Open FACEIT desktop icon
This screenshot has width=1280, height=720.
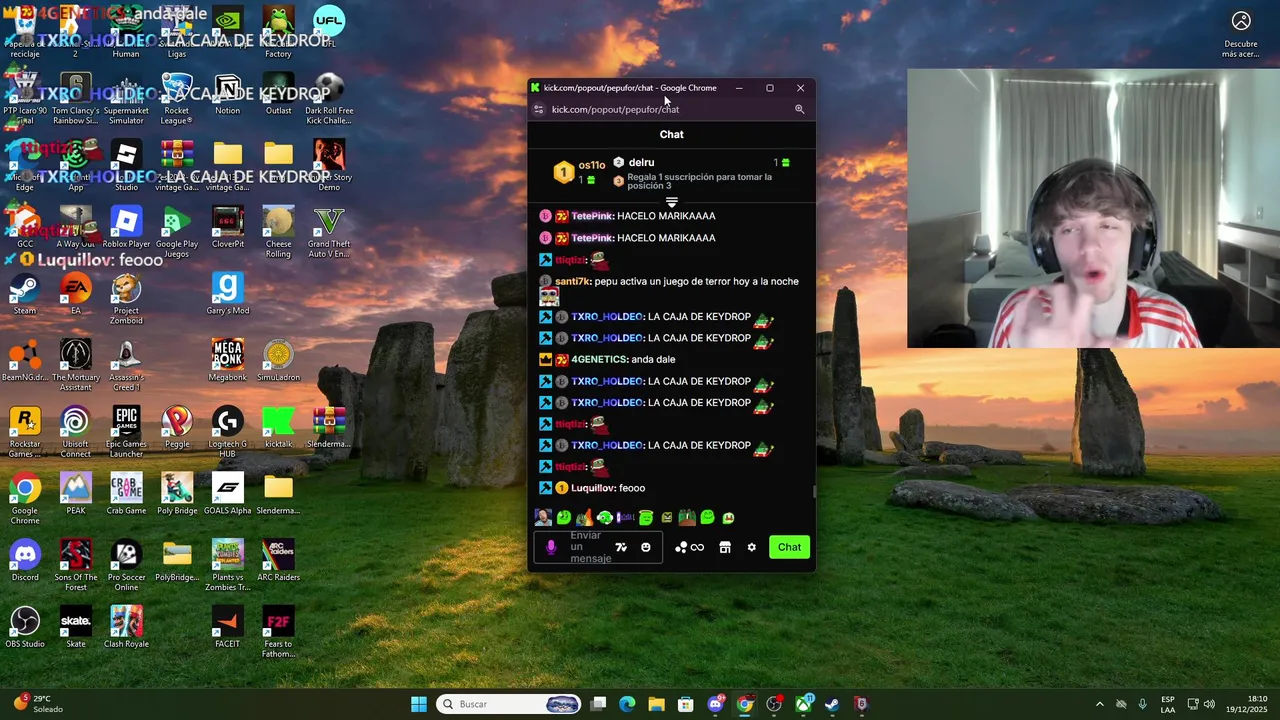[228, 628]
